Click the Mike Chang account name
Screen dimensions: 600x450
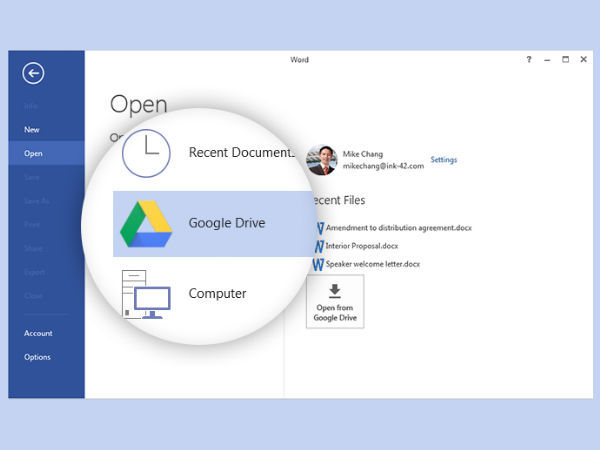[x=363, y=154]
